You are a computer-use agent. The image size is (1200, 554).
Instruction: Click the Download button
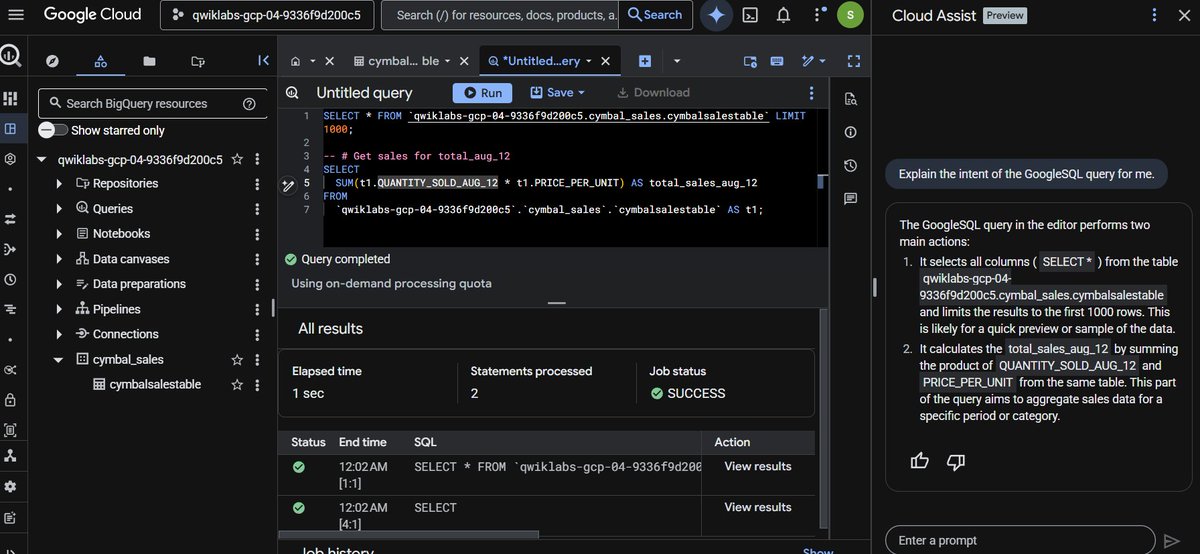click(653, 92)
